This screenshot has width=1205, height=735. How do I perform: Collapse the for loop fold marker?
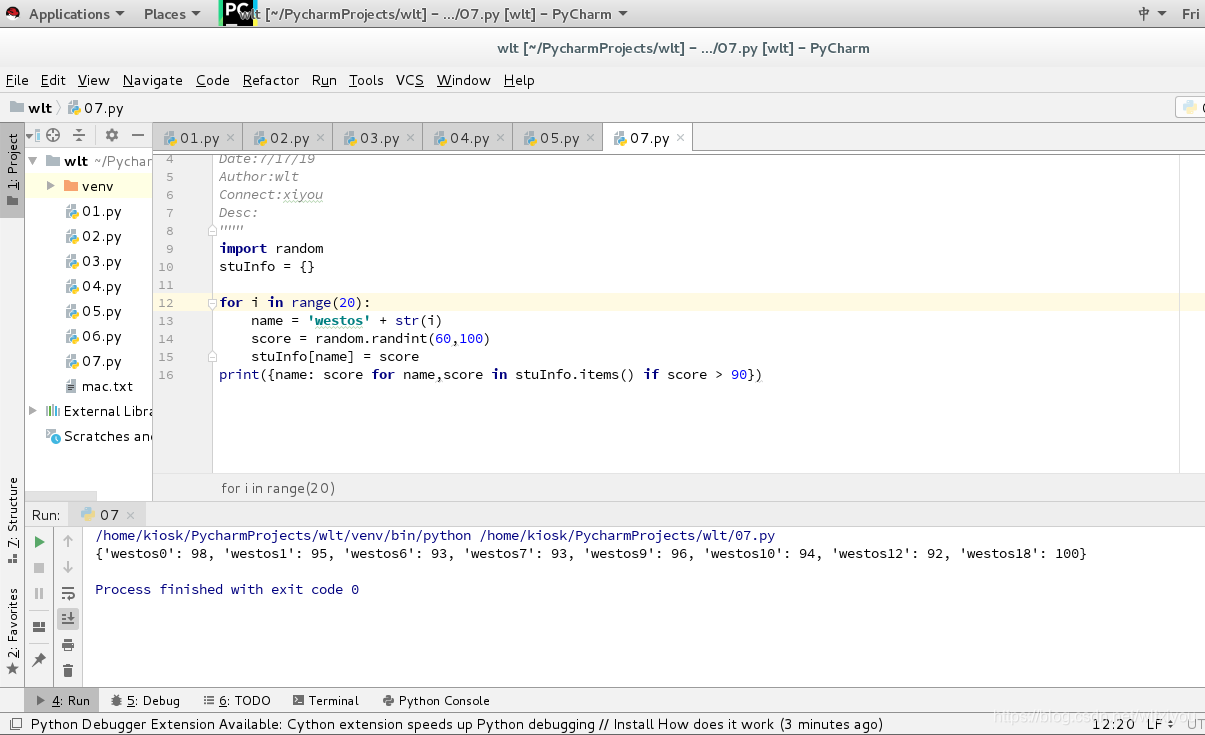click(x=211, y=302)
